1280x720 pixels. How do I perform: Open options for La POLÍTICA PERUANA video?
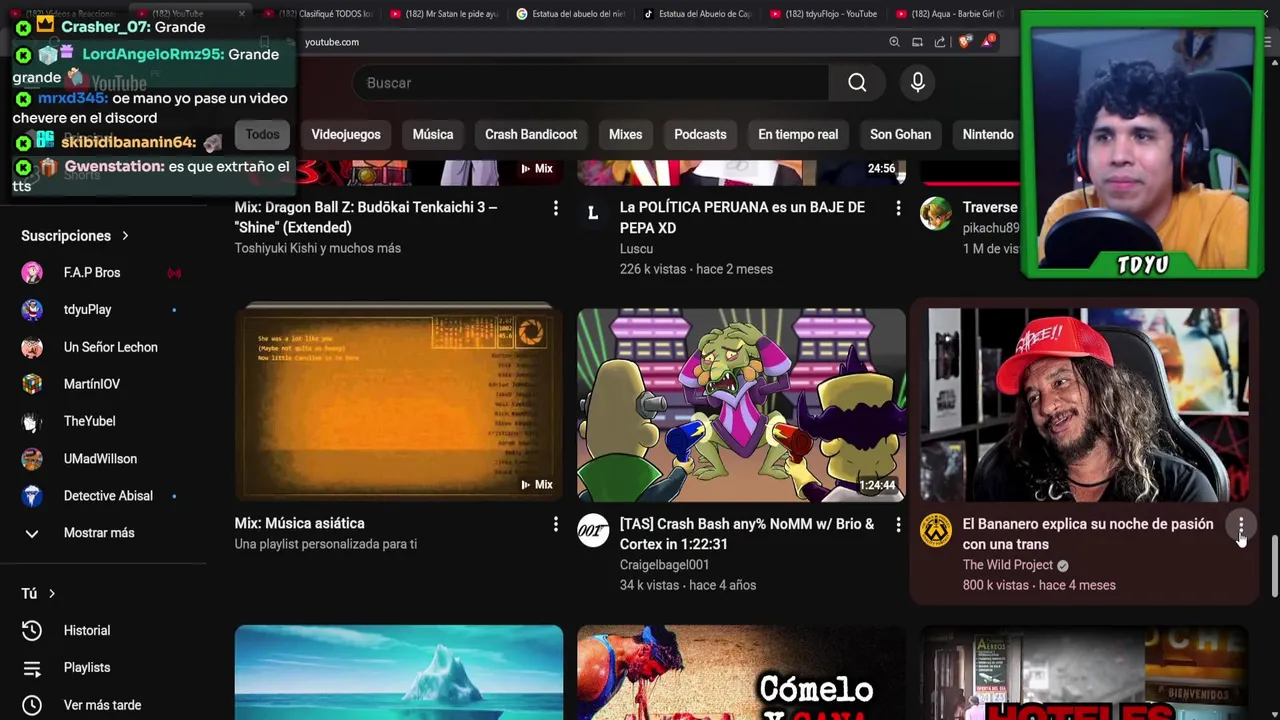pos(898,208)
